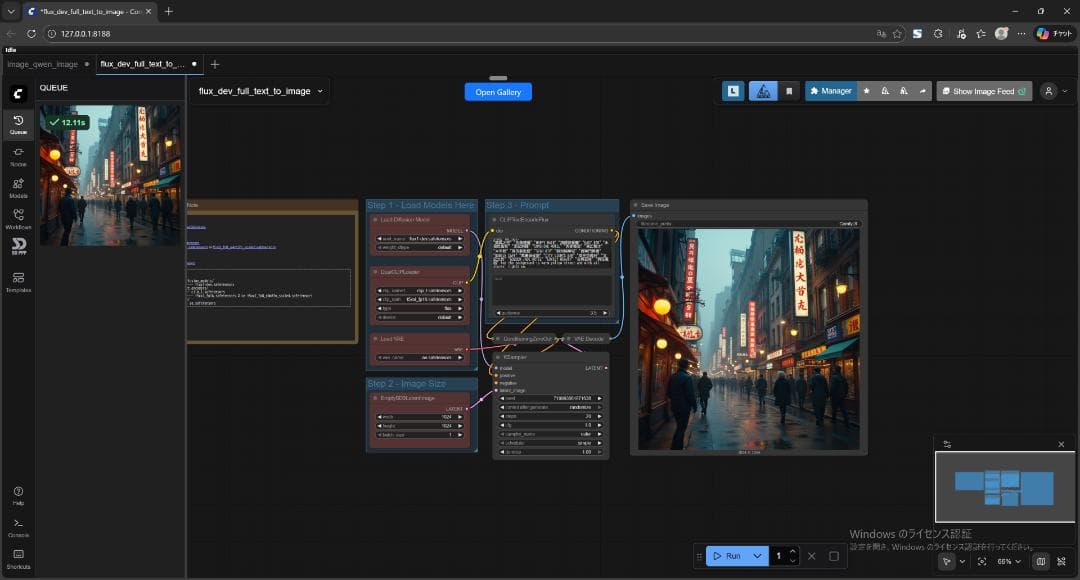Click the Help icon in the sidebar
The height and width of the screenshot is (580, 1080).
tap(18, 495)
